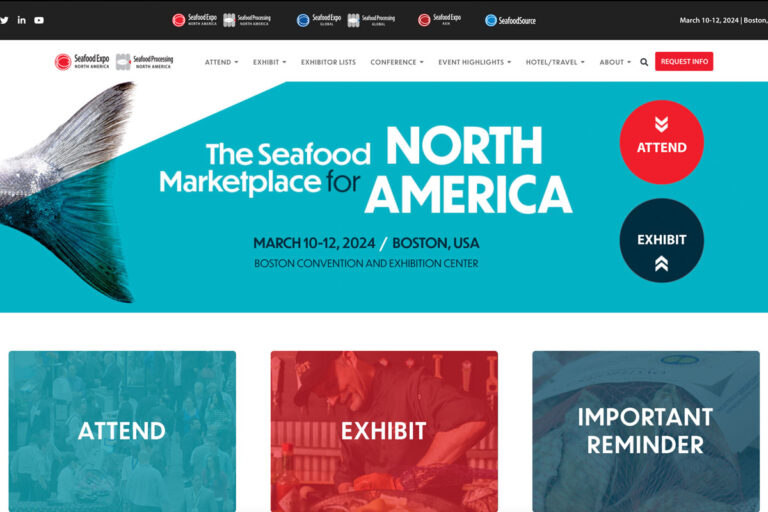Open the About menu

click(x=615, y=62)
